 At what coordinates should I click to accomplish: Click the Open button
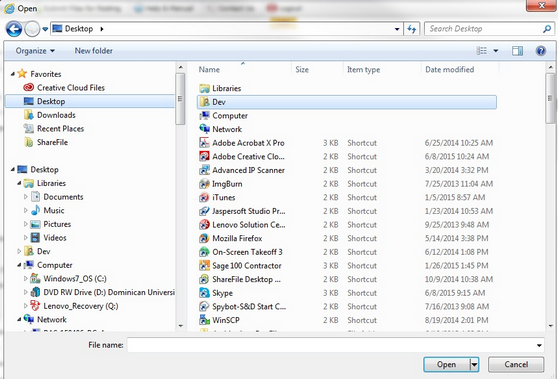(x=447, y=364)
